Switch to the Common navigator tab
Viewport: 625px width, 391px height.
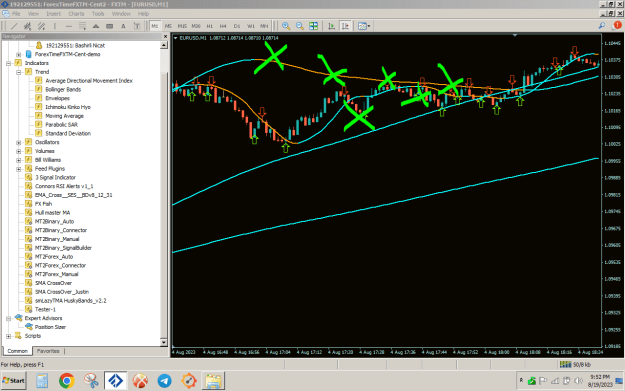tap(18, 351)
